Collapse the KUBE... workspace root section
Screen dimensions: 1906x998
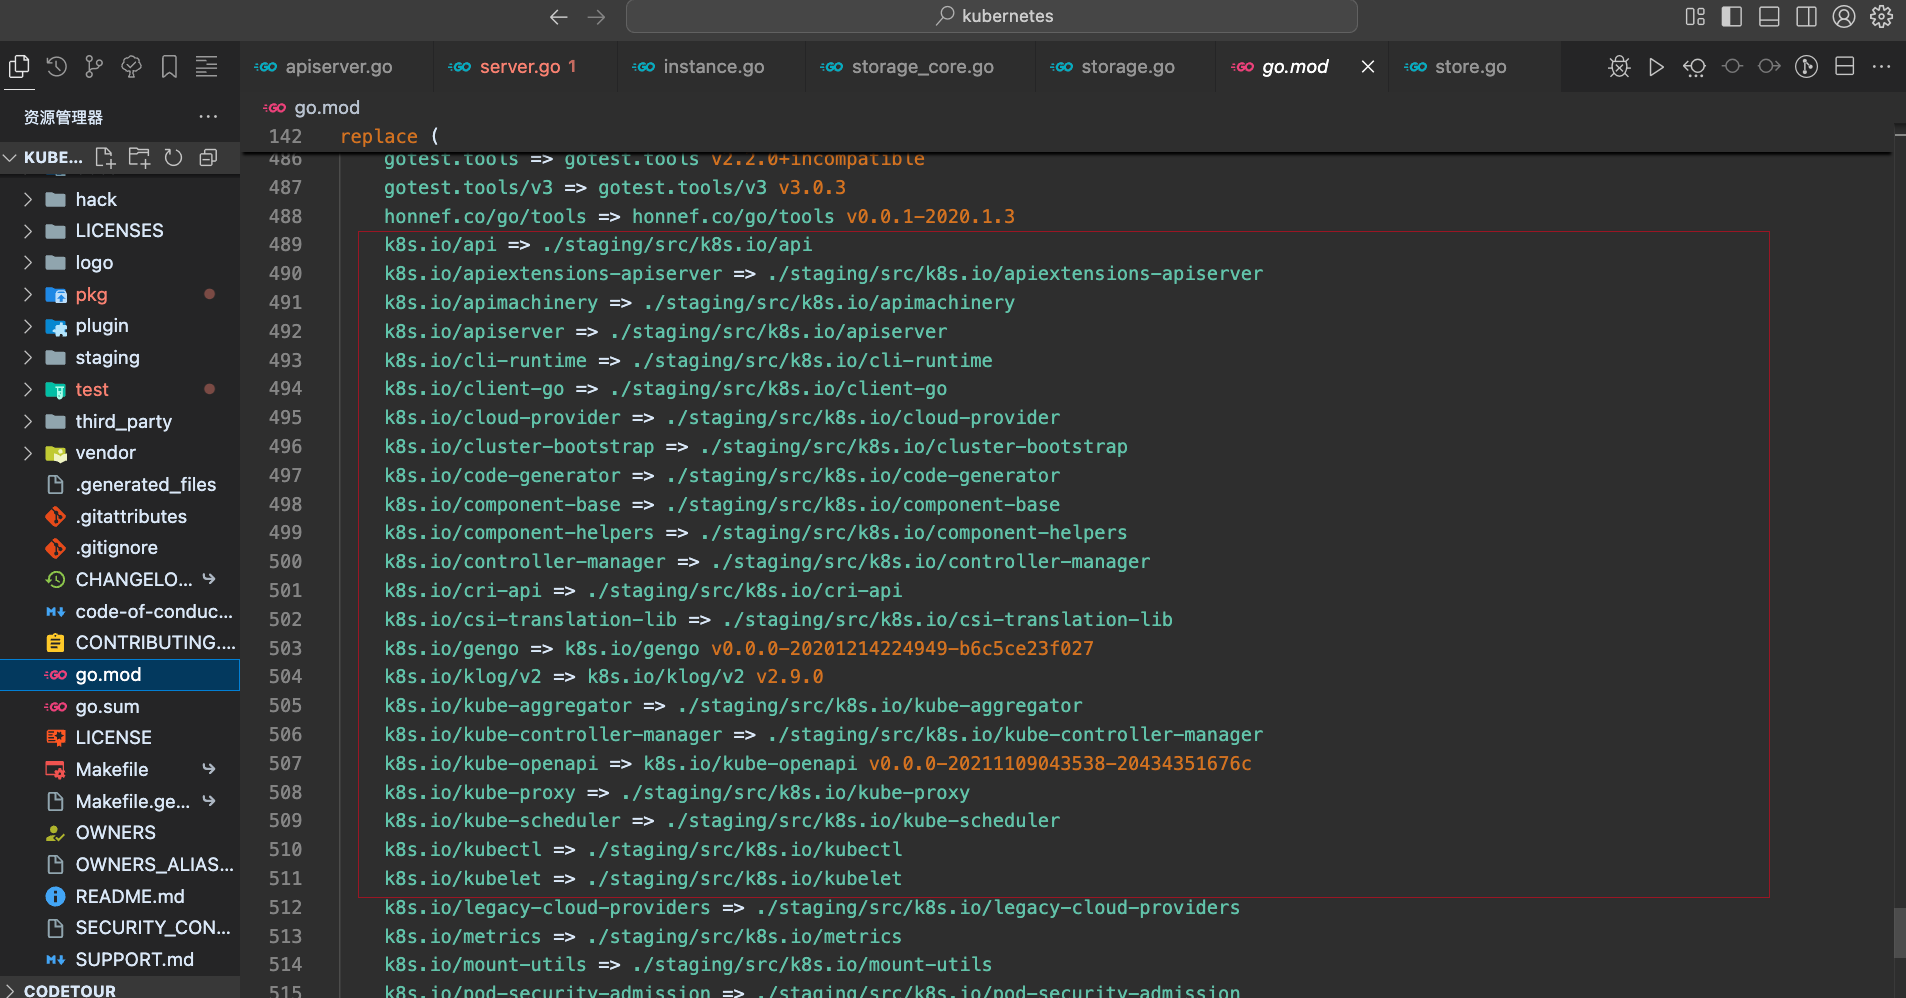pyautogui.click(x=11, y=158)
